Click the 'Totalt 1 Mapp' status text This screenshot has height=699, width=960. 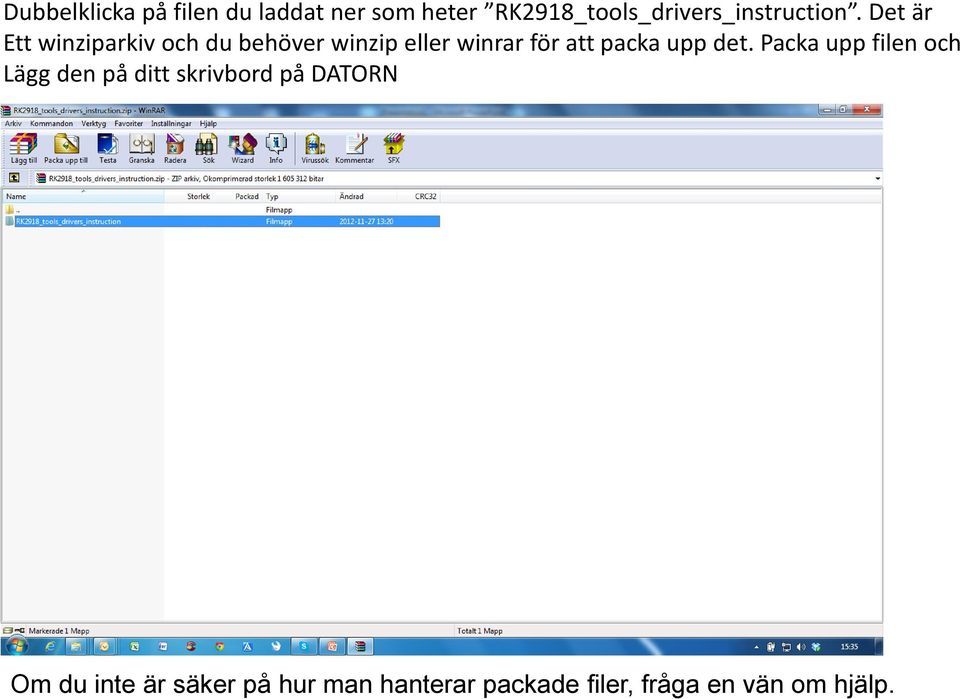coord(479,630)
